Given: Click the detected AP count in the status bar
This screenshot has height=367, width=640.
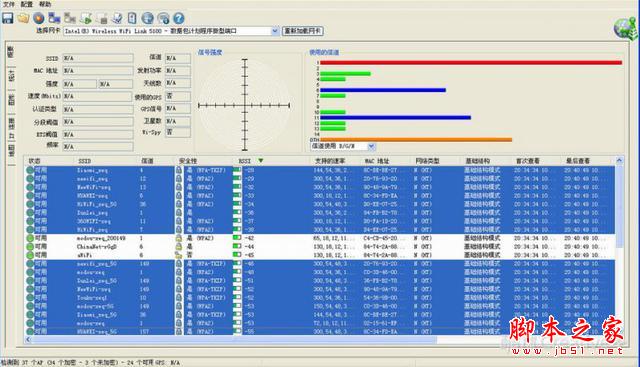Looking at the screenshot, I should [x=24, y=363].
